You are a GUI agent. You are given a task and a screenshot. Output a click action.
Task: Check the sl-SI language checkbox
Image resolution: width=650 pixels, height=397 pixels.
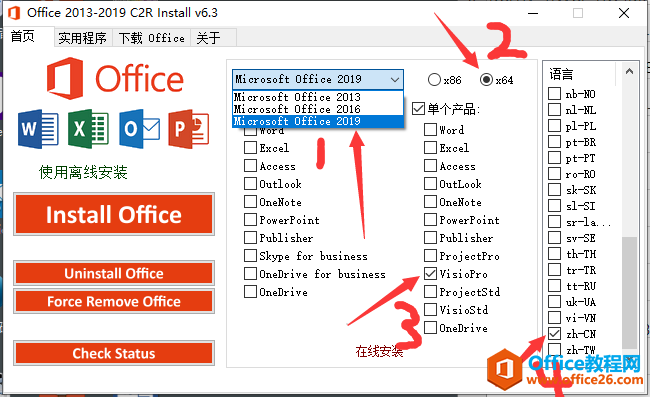[x=554, y=206]
